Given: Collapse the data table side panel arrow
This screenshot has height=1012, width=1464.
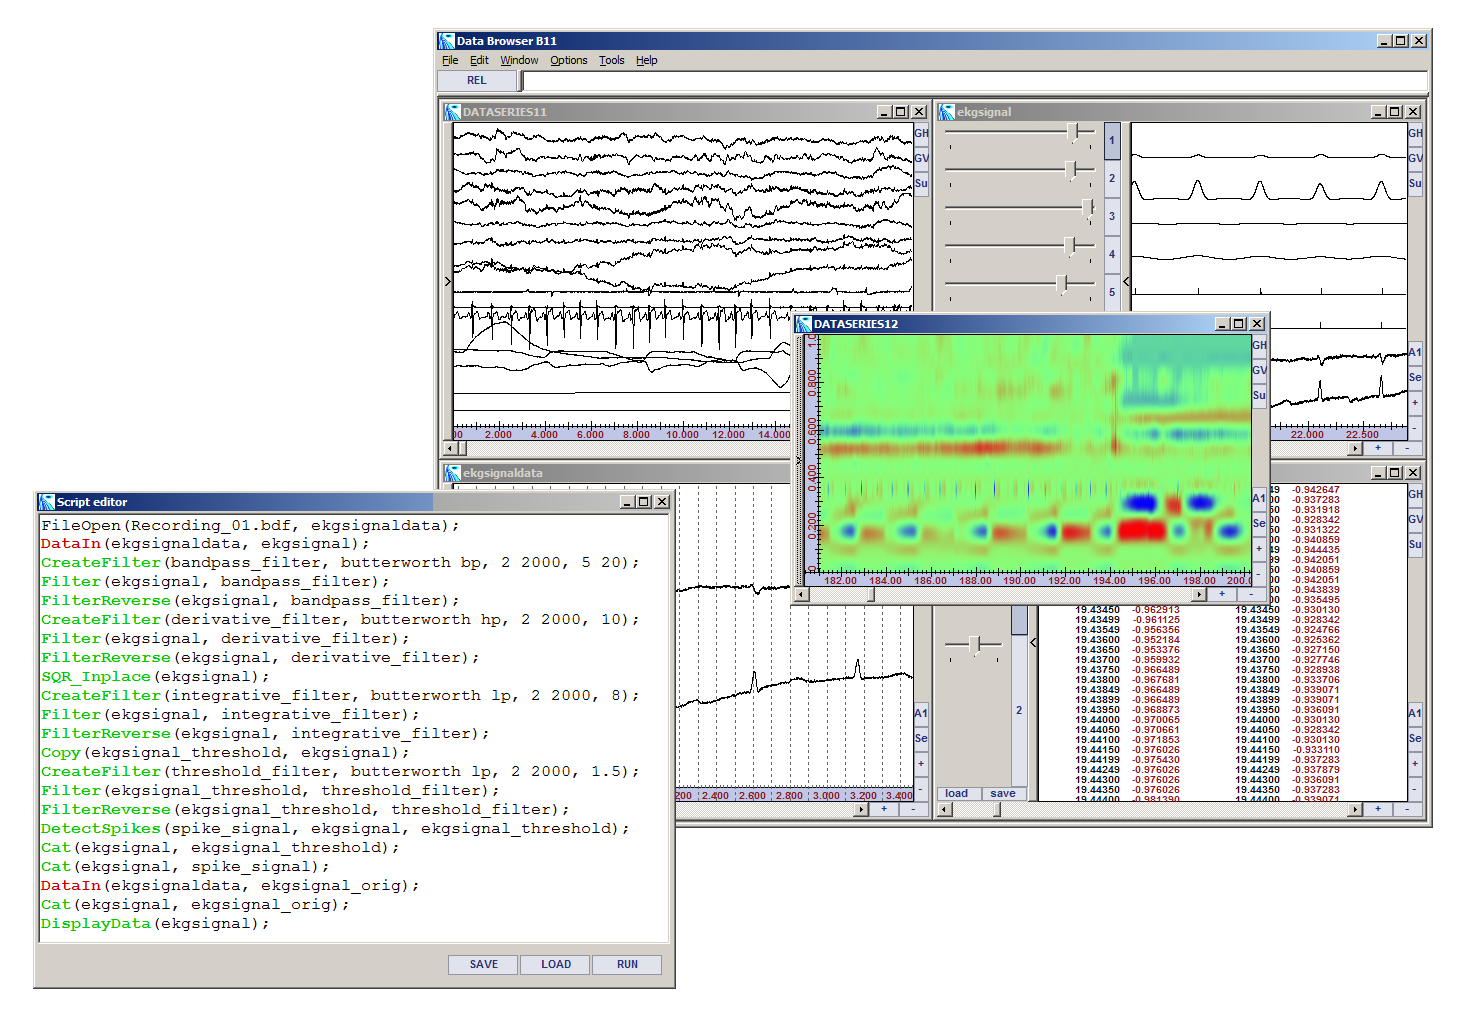Looking at the screenshot, I should point(1033,642).
